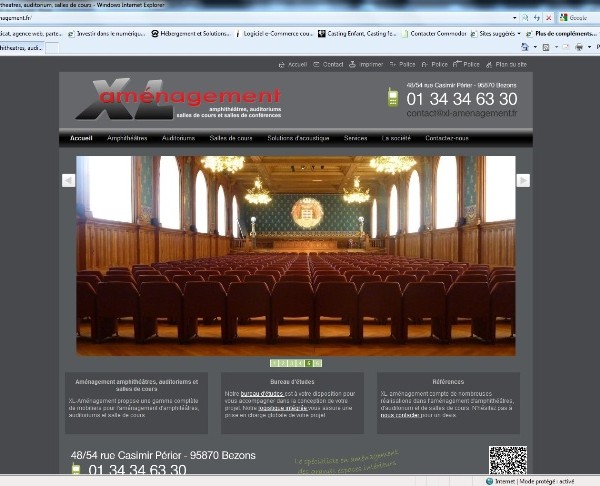Click the A+ Police increase font link
The width and height of the screenshot is (600, 486).
(x=402, y=64)
